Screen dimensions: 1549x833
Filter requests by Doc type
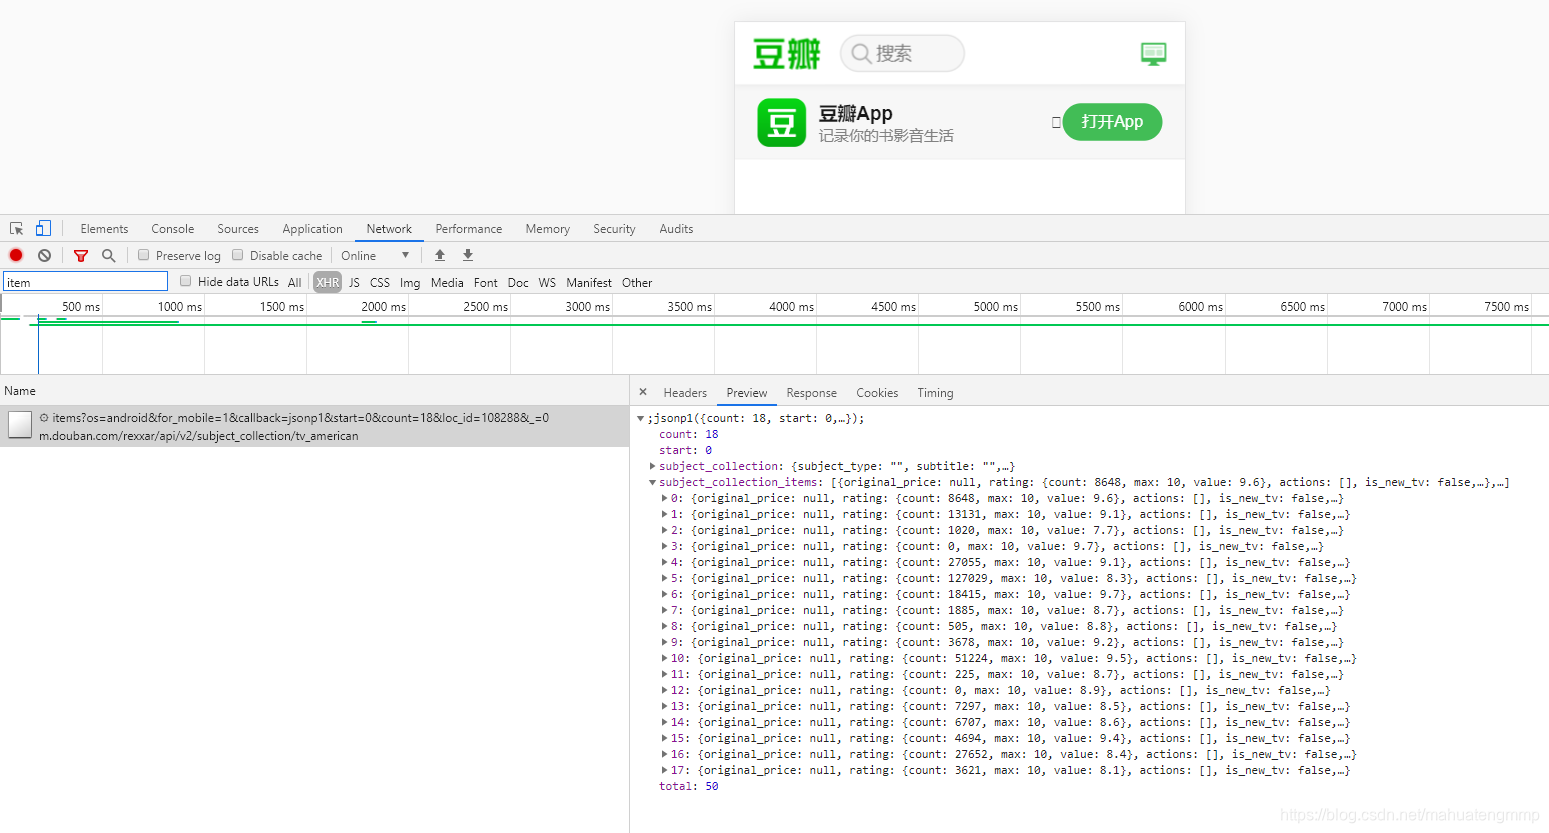[x=518, y=283]
